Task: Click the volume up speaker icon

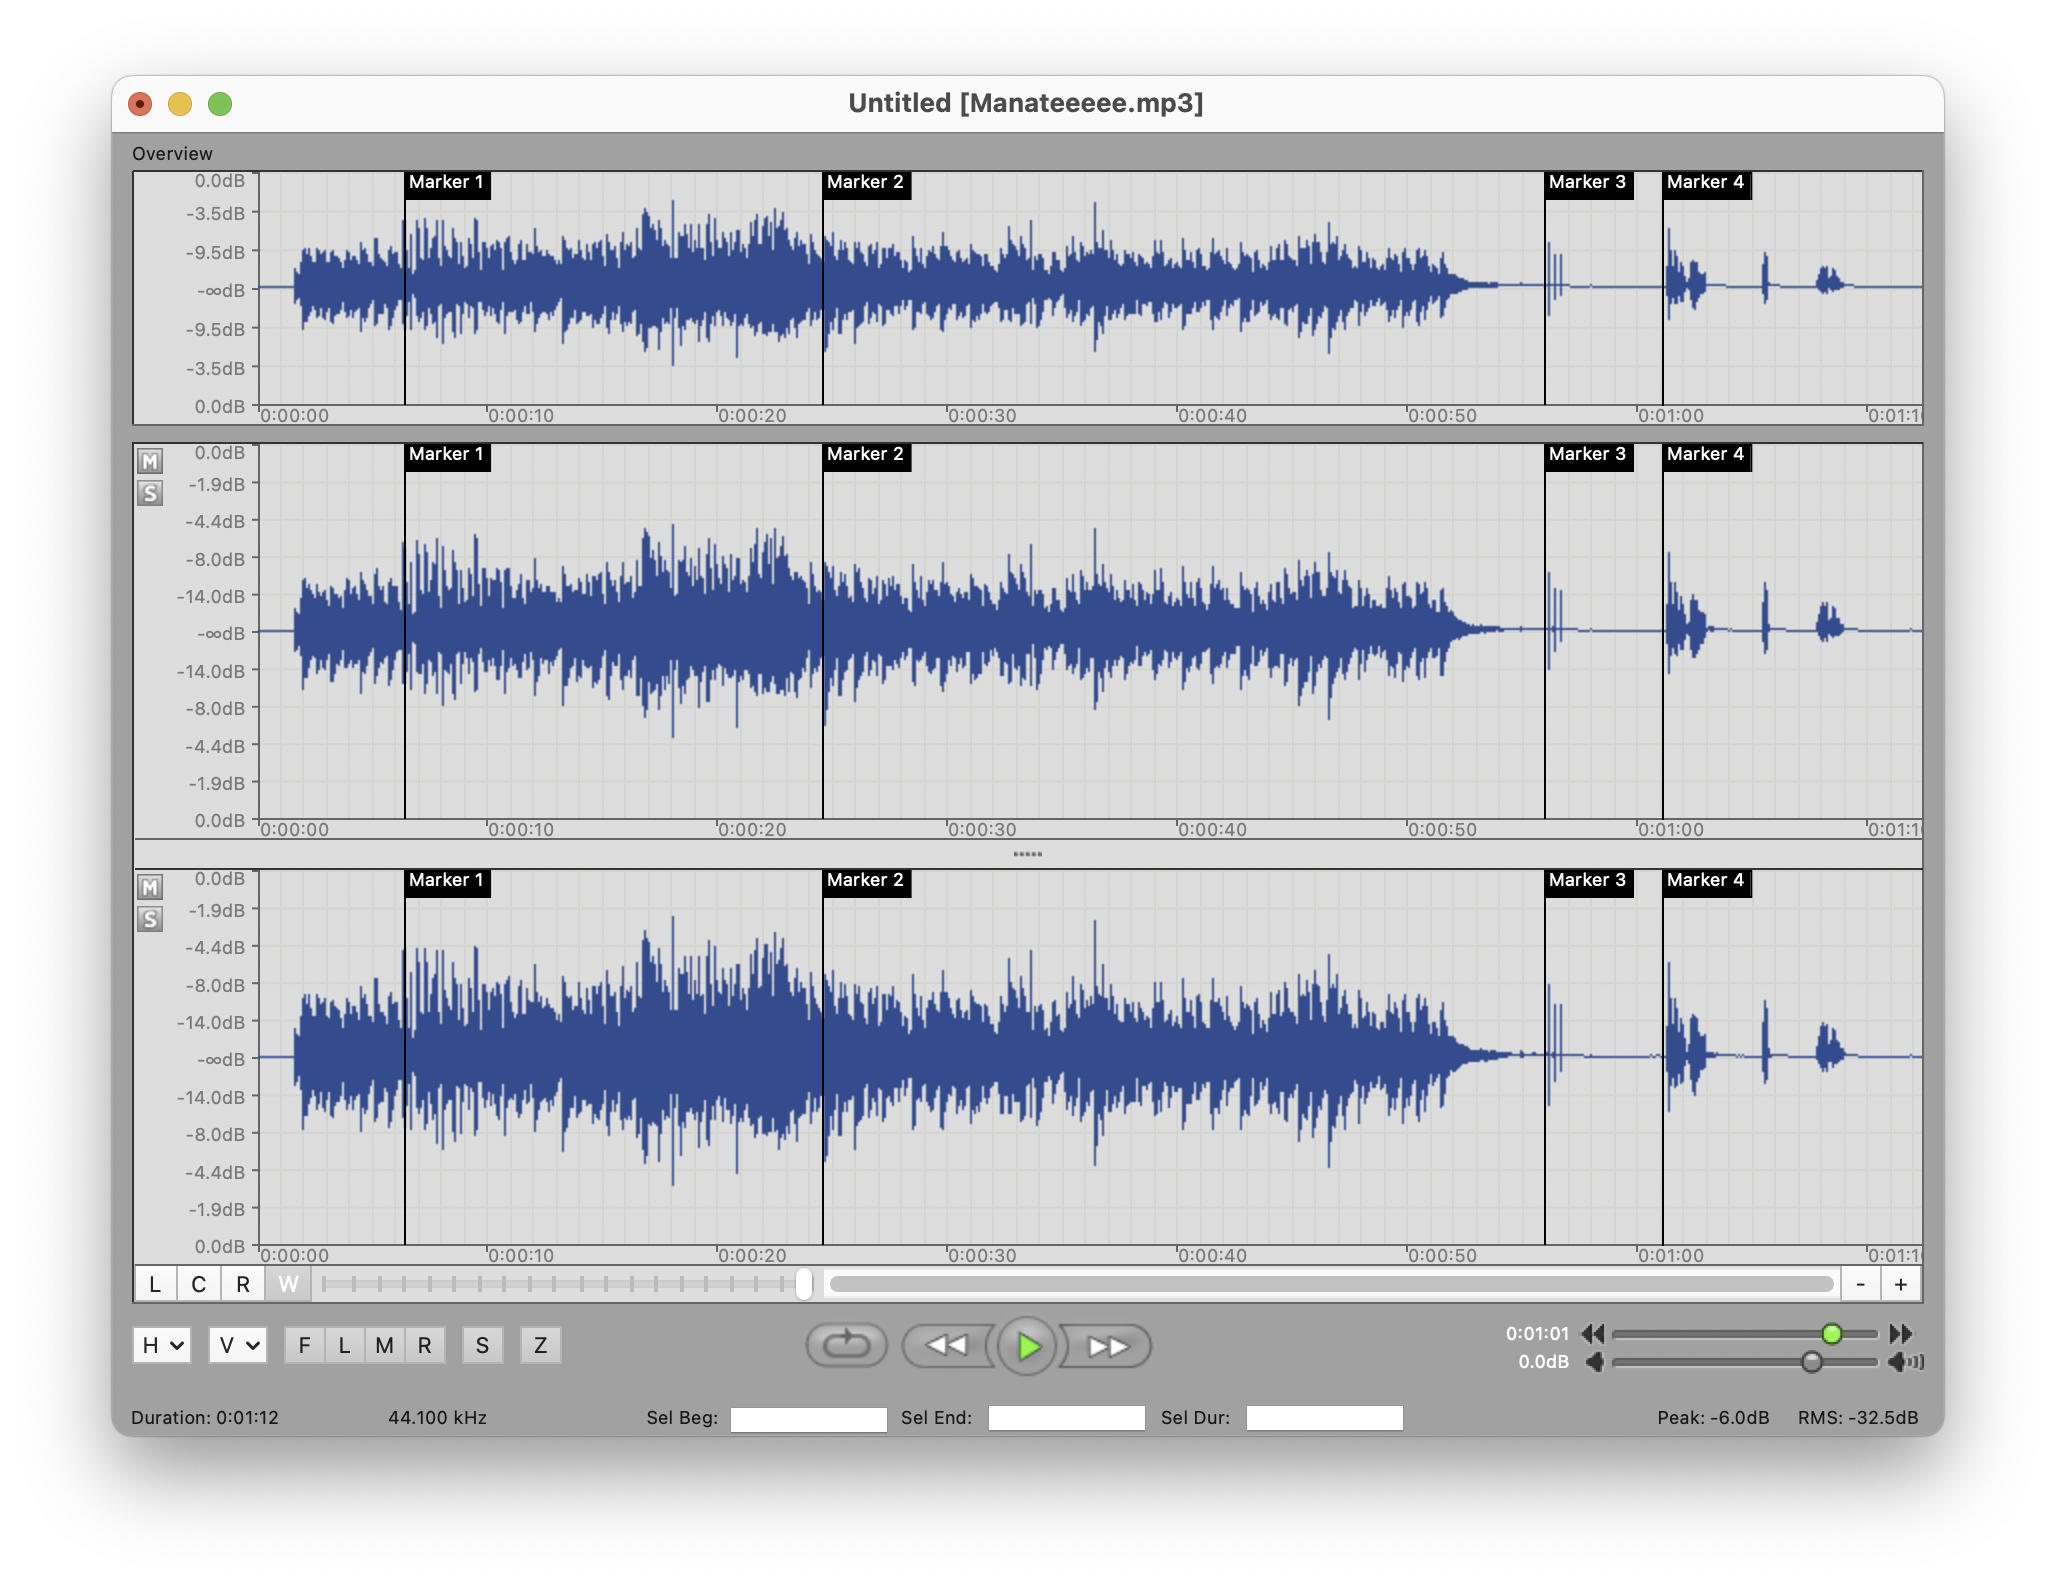Action: coord(1905,1362)
